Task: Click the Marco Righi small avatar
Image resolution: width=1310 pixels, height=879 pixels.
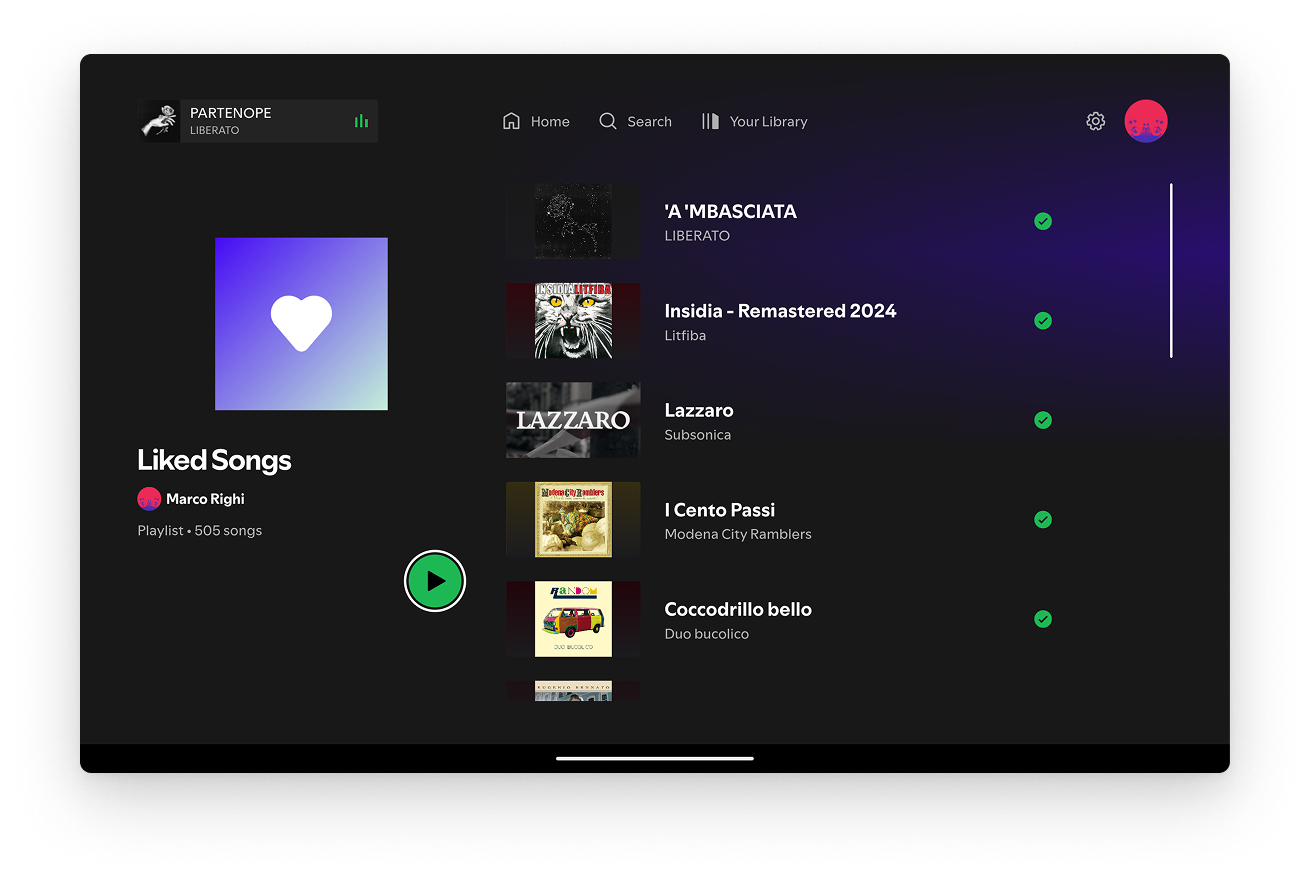Action: (149, 499)
